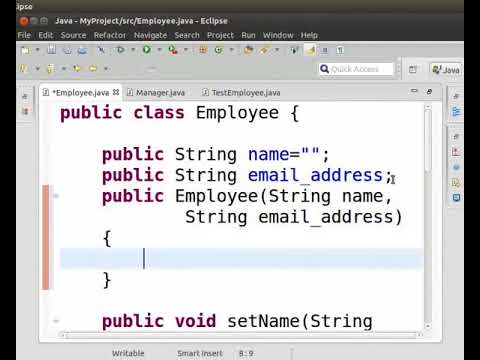Open the Declaration view icon in right trim

pos(456,183)
